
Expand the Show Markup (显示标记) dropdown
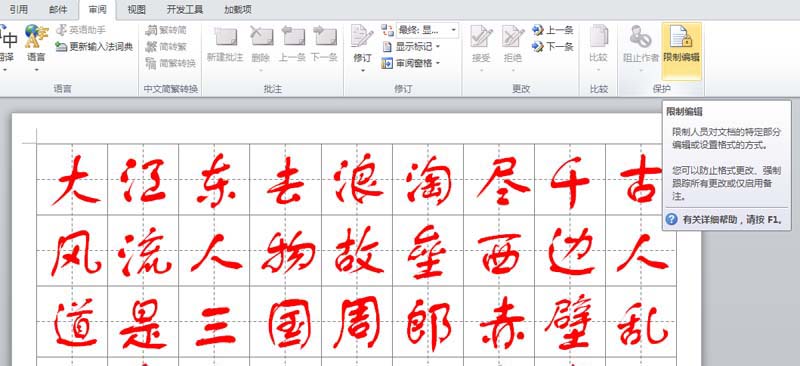[x=411, y=47]
